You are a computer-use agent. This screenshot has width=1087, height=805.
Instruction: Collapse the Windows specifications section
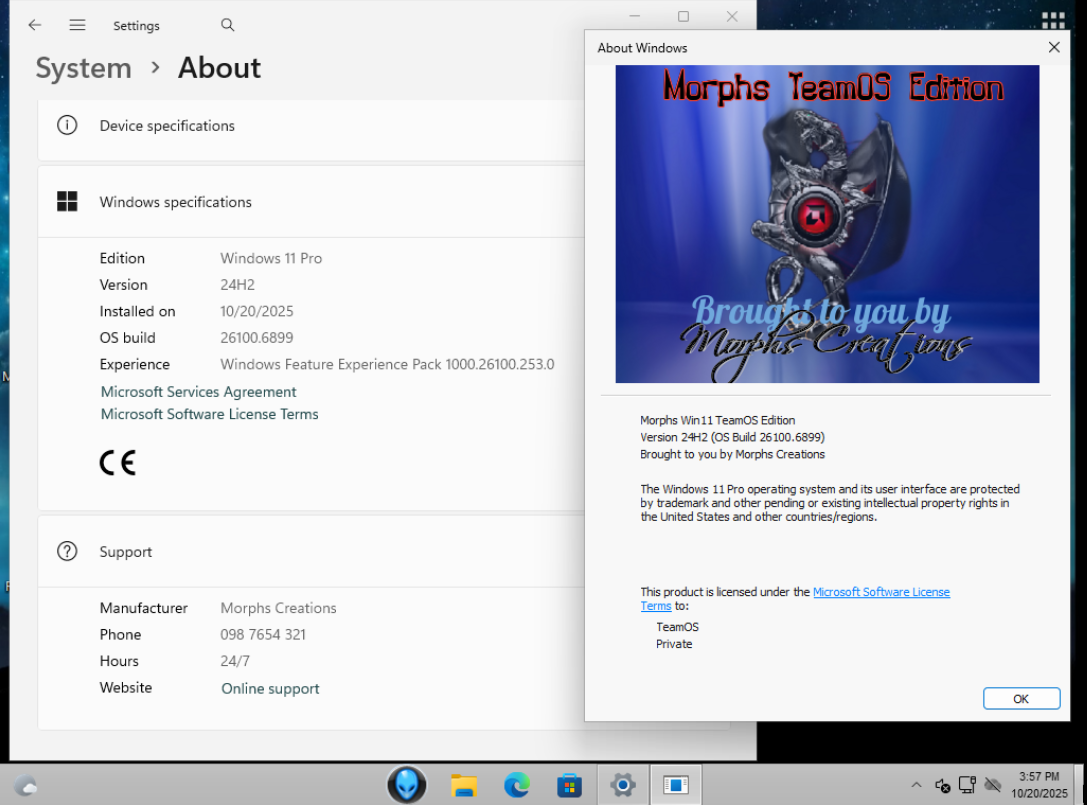coord(311,202)
